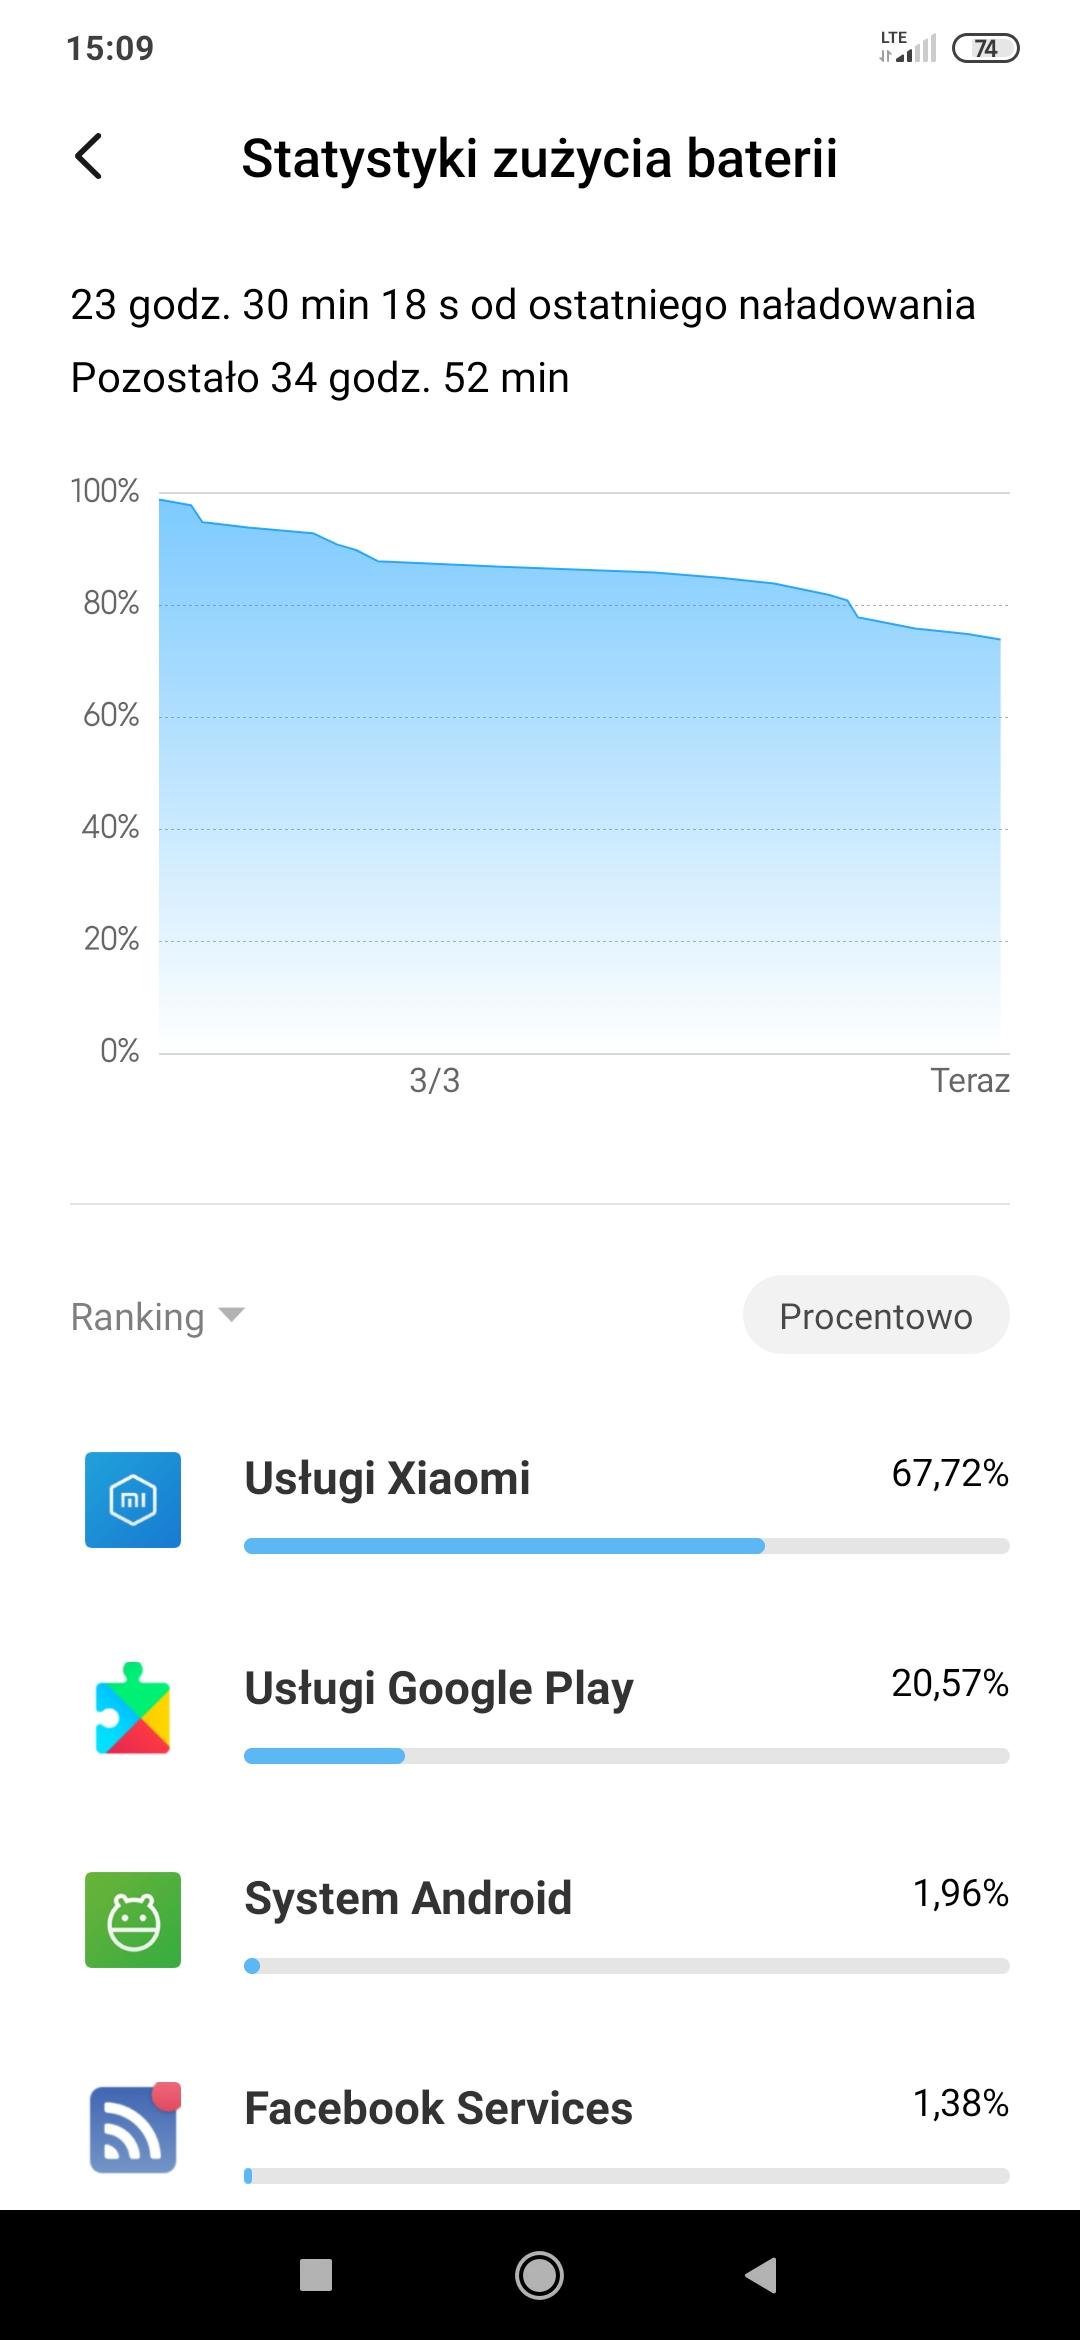1080x2340 pixels.
Task: Tap the 'Teraz' label under the chart
Action: 969,1080
